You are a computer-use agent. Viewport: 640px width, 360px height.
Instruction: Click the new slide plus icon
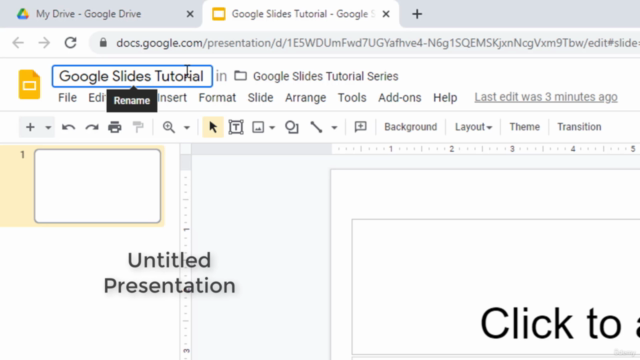pos(30,127)
